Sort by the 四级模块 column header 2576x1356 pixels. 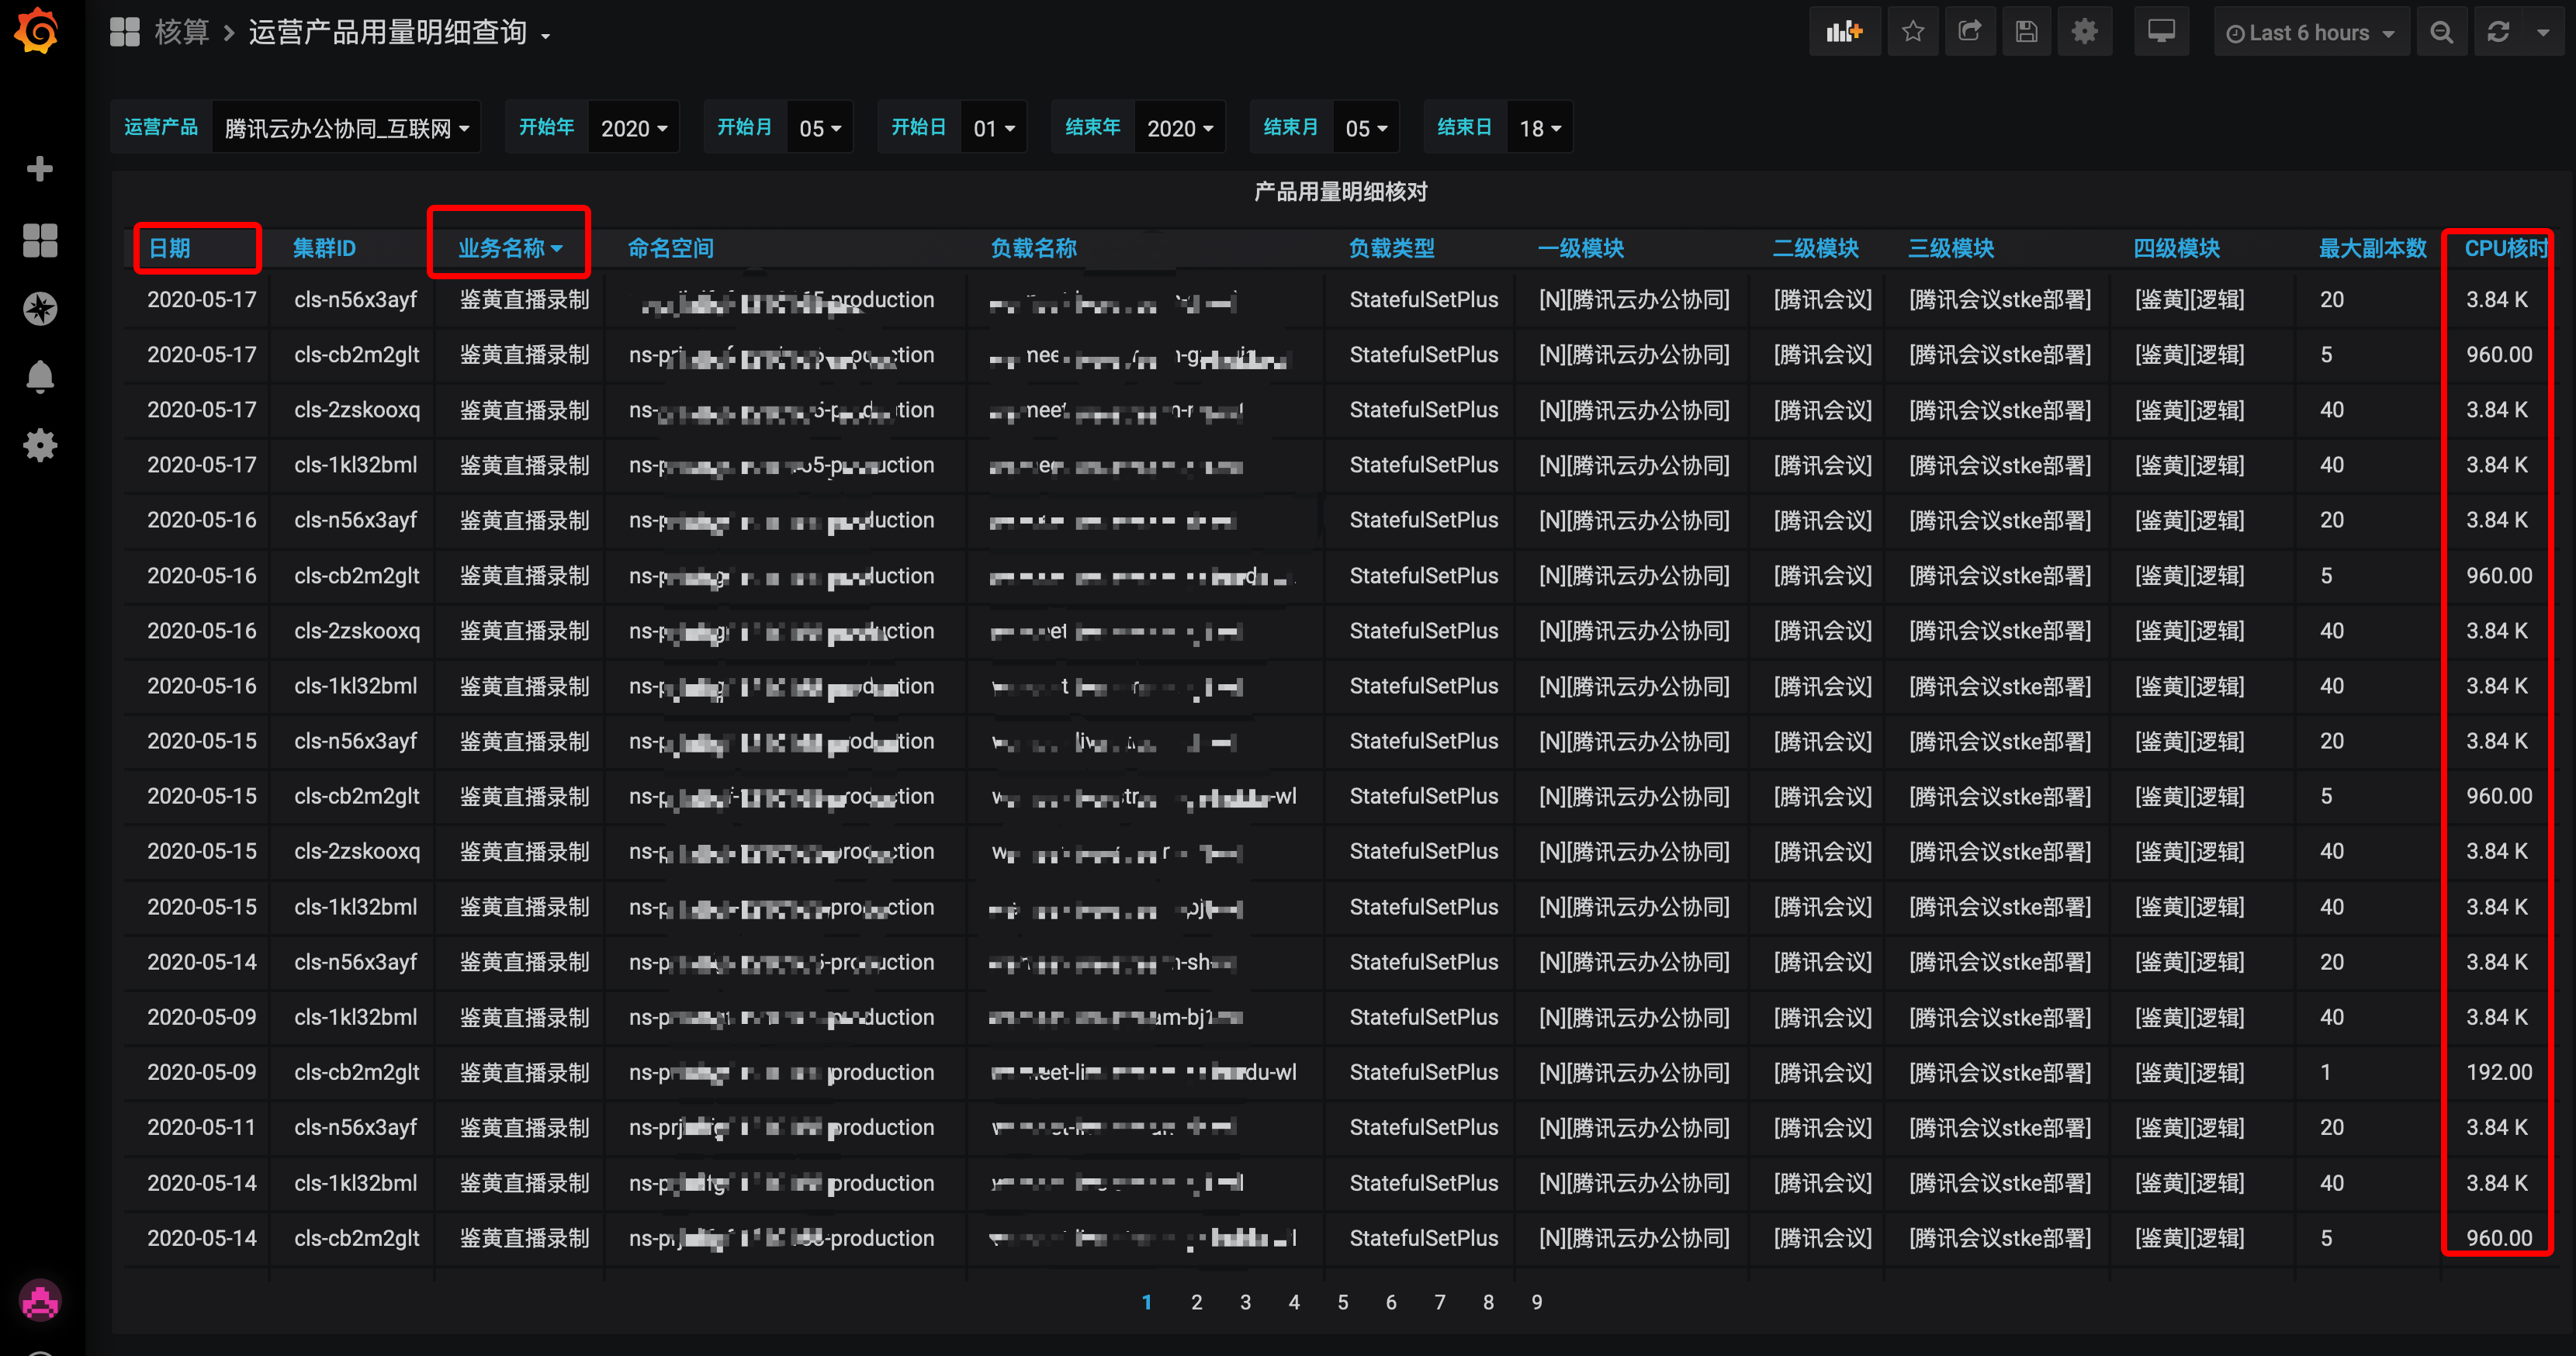click(x=2176, y=248)
